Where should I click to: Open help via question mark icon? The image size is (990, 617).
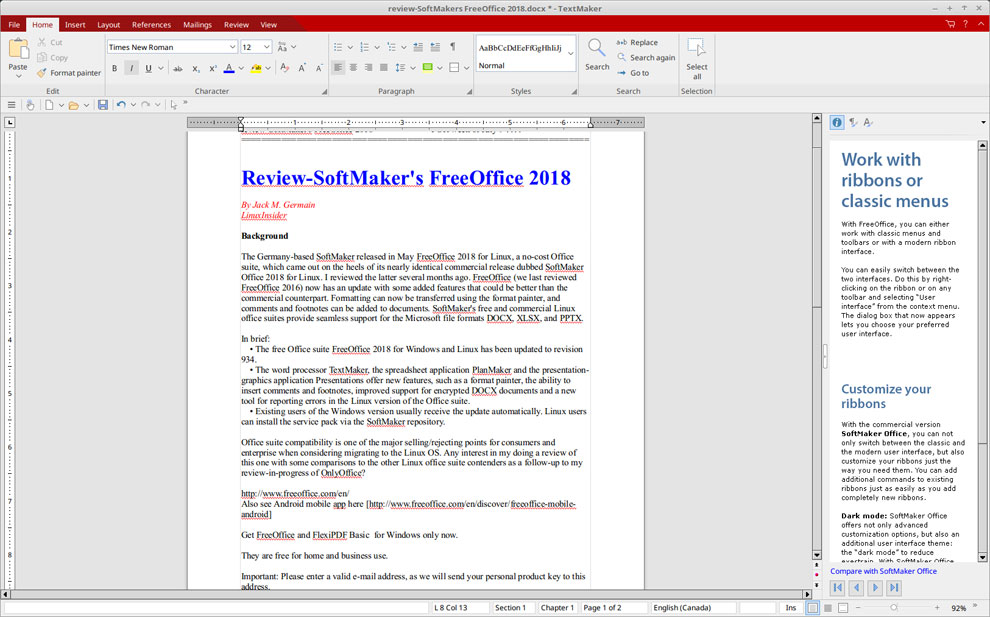965,24
